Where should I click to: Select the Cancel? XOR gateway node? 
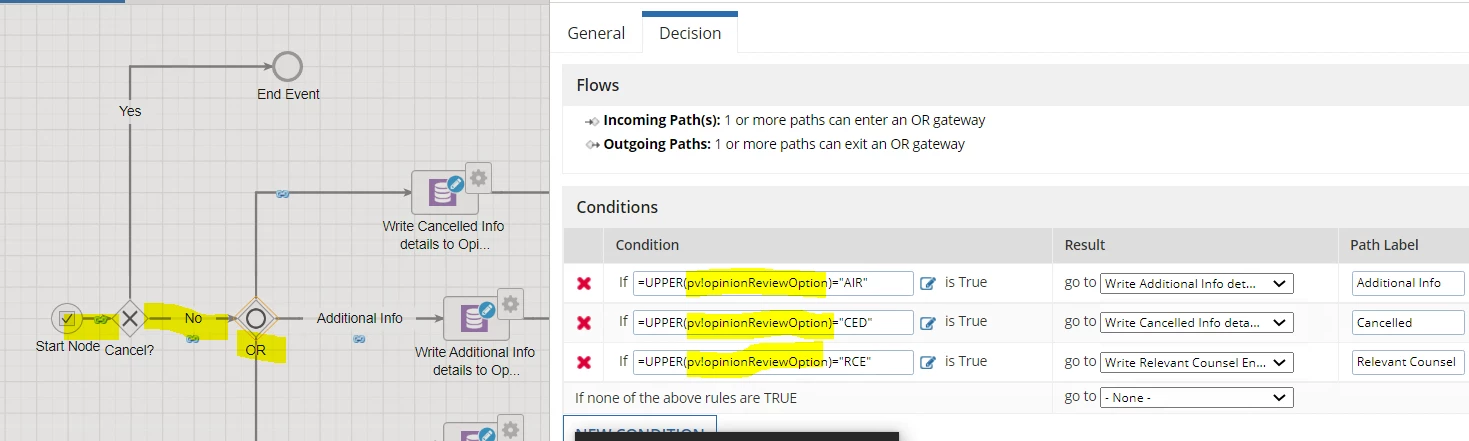(x=129, y=319)
